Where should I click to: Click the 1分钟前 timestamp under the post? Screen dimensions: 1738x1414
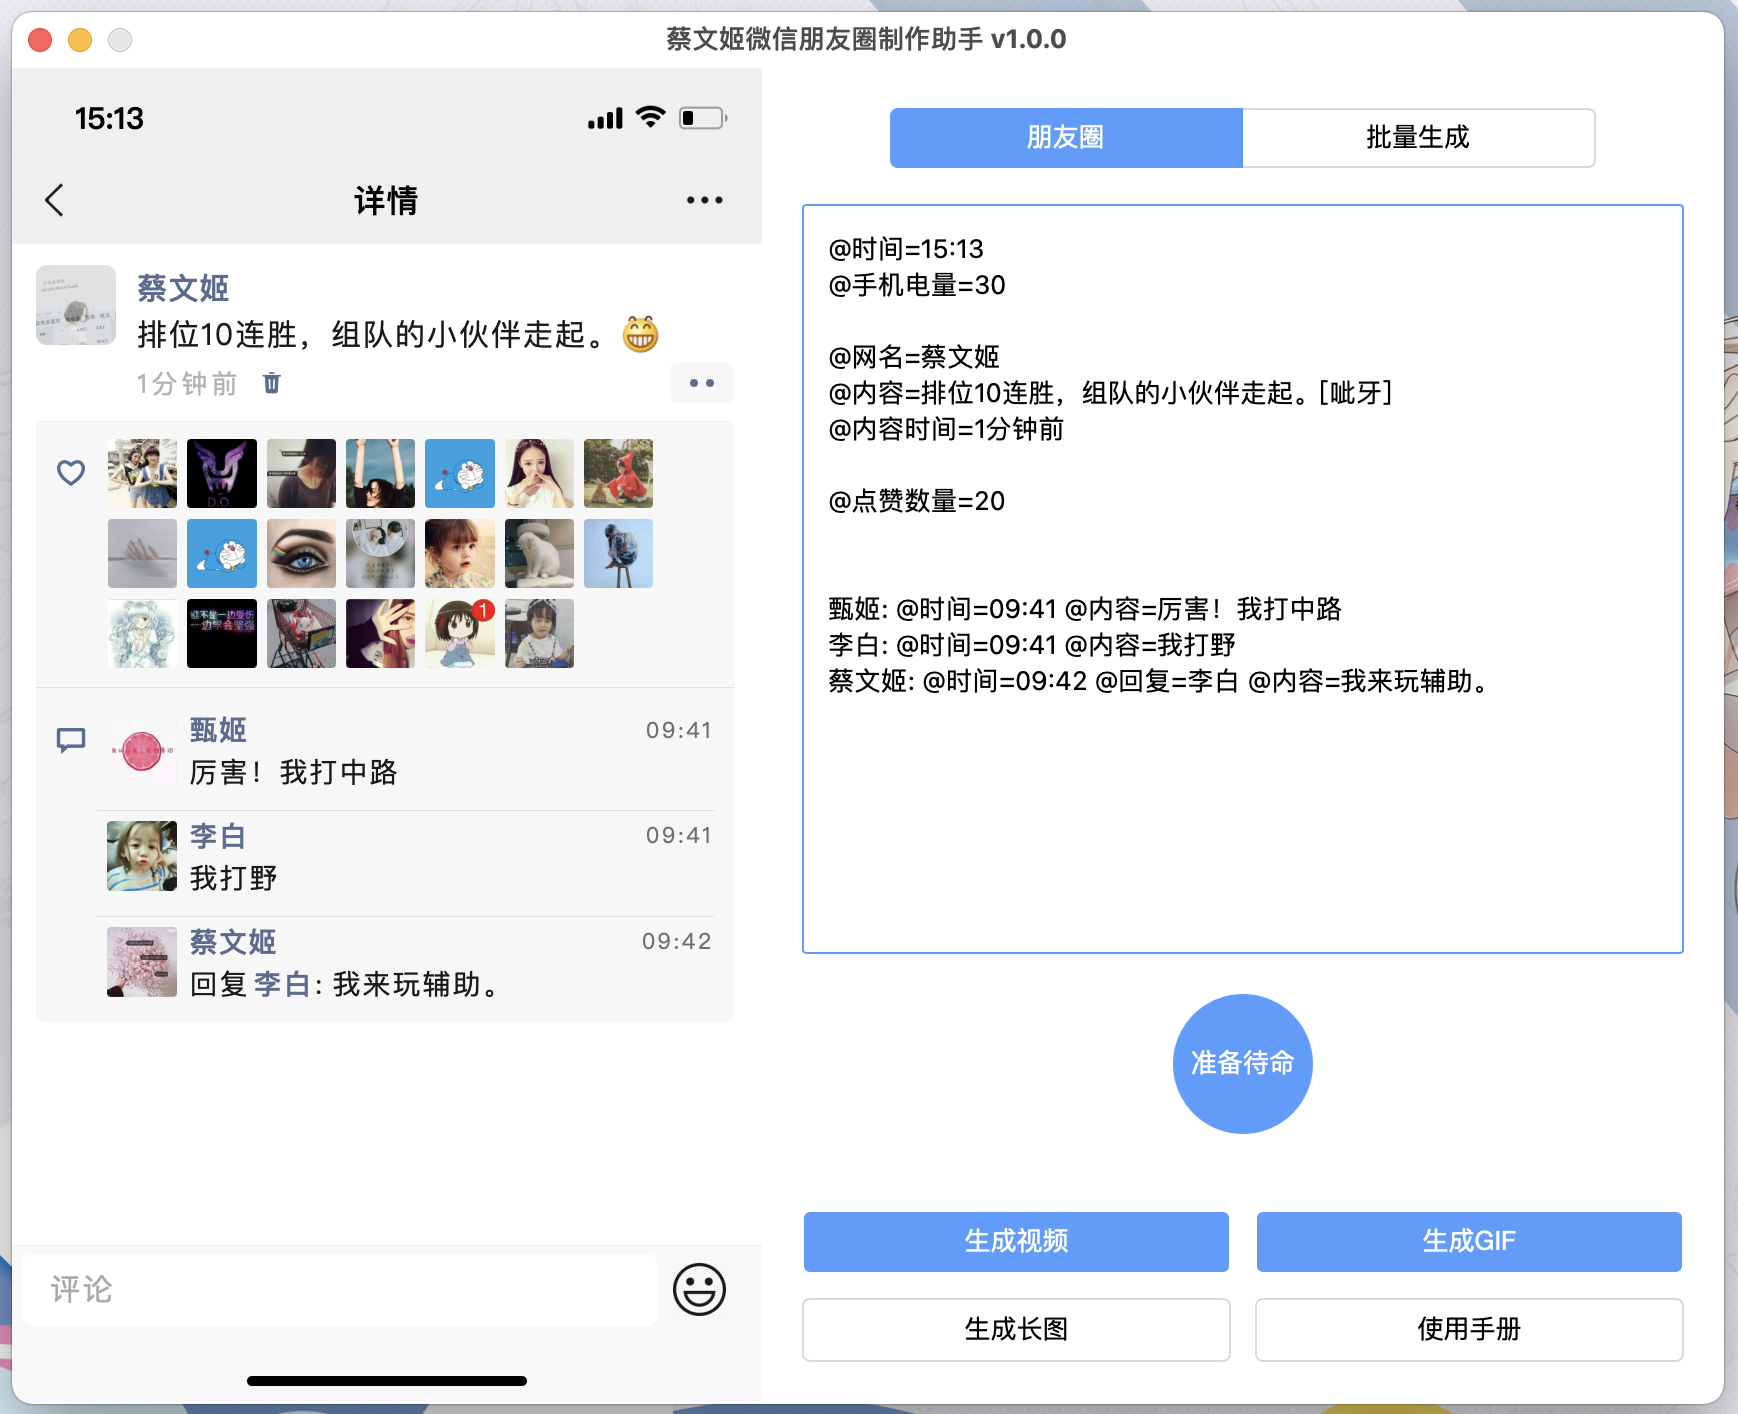187,384
